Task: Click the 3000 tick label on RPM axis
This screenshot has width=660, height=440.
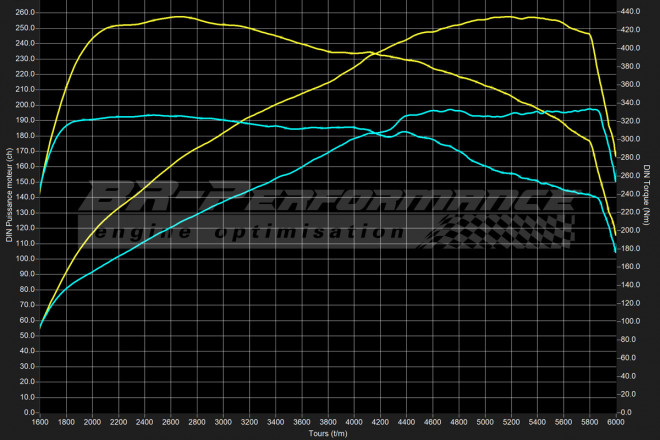Action: (223, 424)
